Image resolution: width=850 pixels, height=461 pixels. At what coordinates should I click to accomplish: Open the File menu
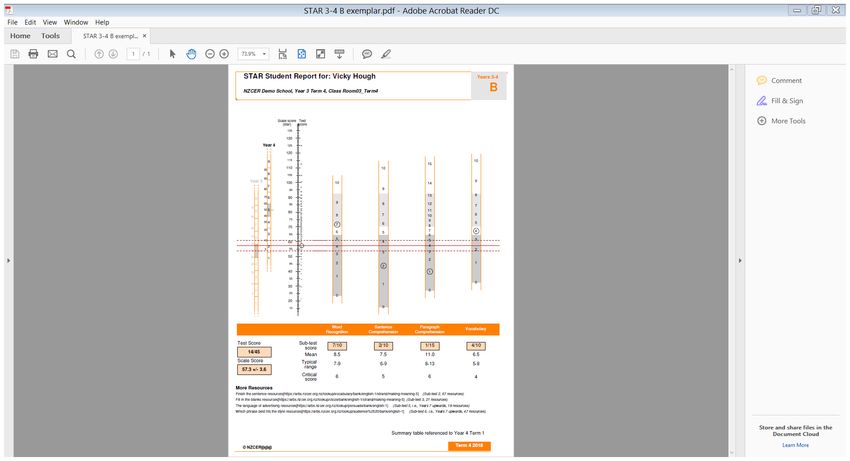point(12,22)
